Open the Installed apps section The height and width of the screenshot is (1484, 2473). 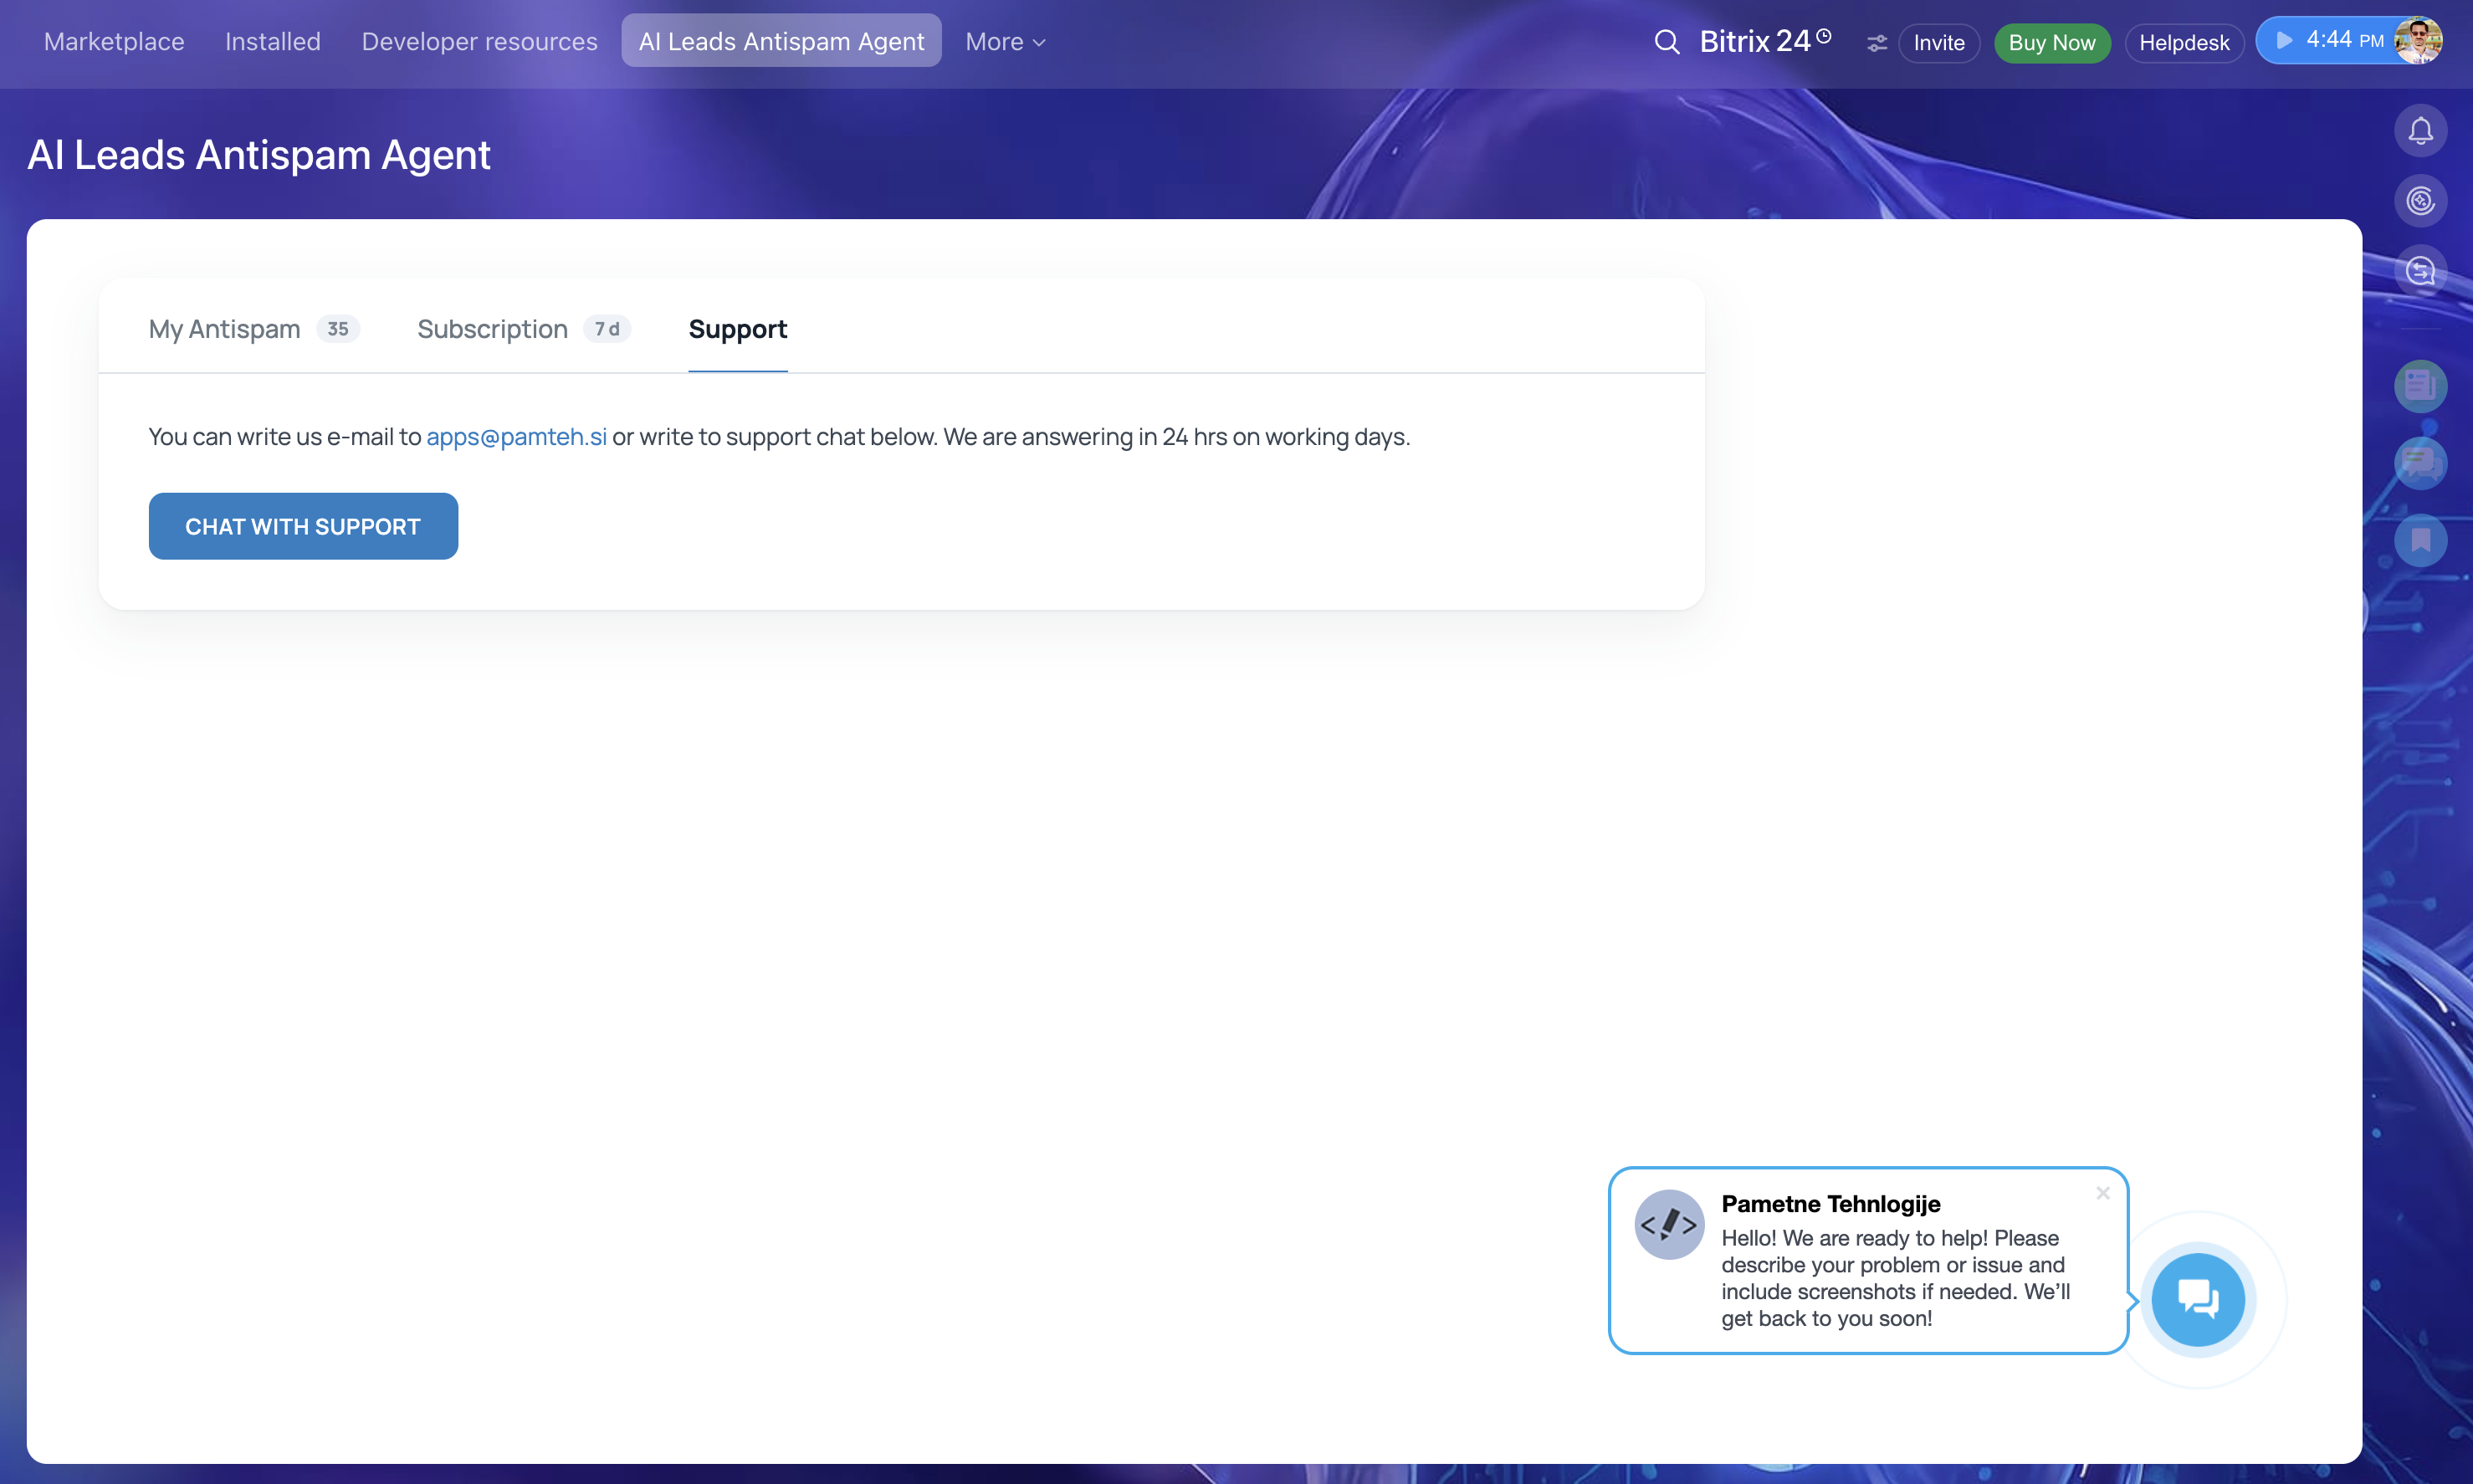pos(273,42)
